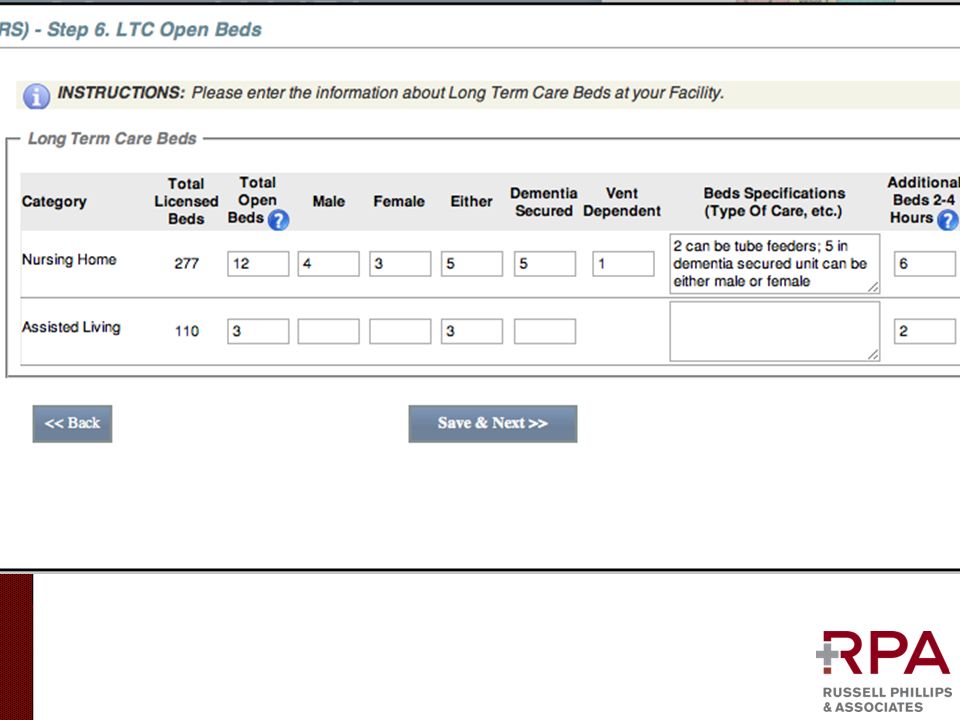Select Assisted Living Male beds field

(329, 331)
